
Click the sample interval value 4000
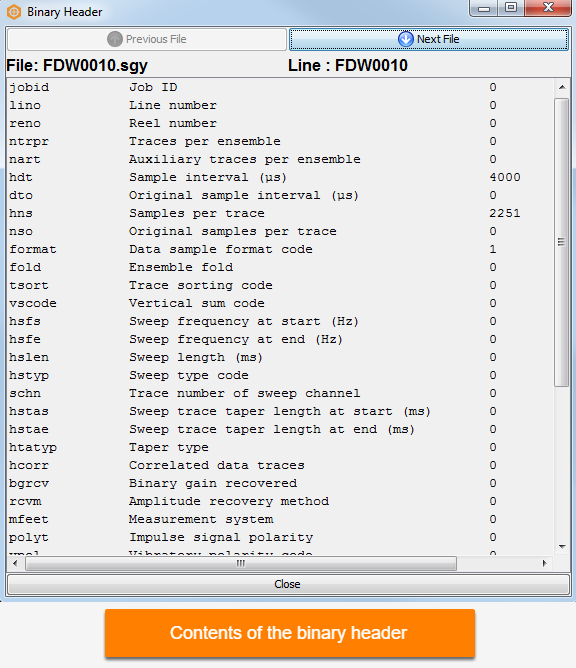[505, 177]
